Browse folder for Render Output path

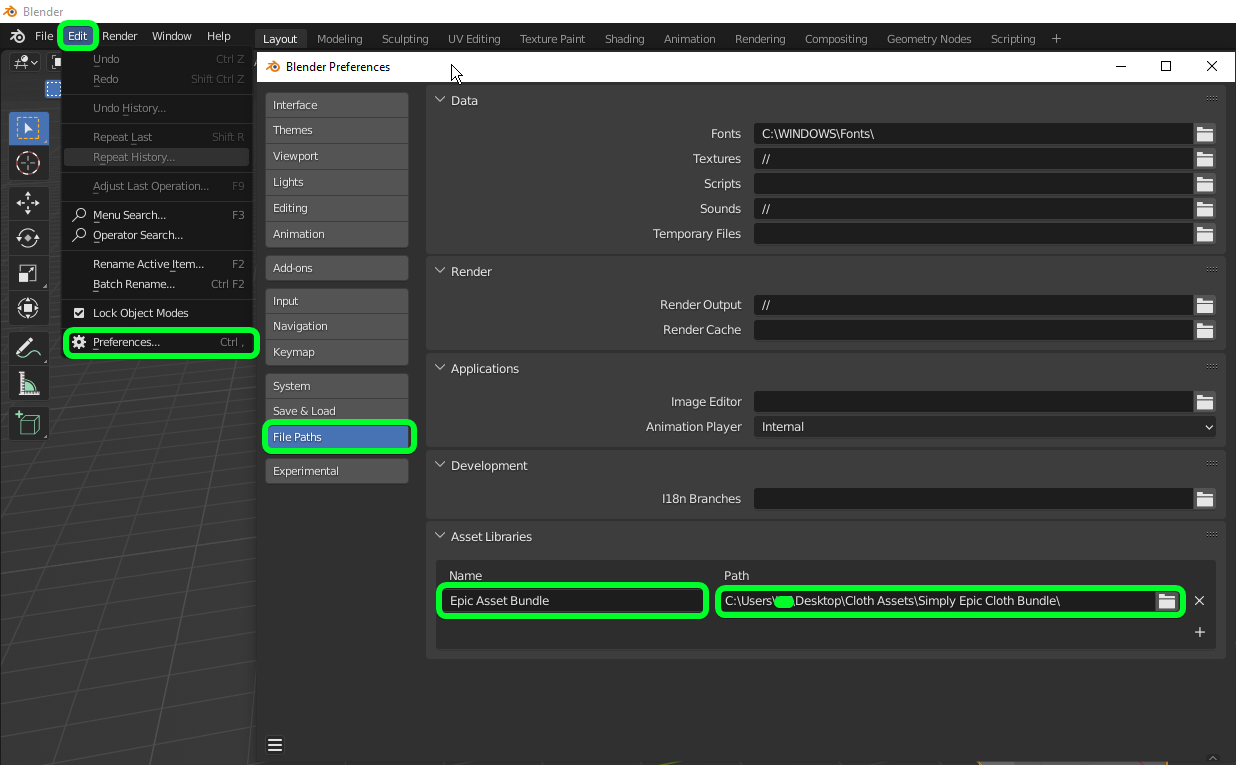(1204, 304)
